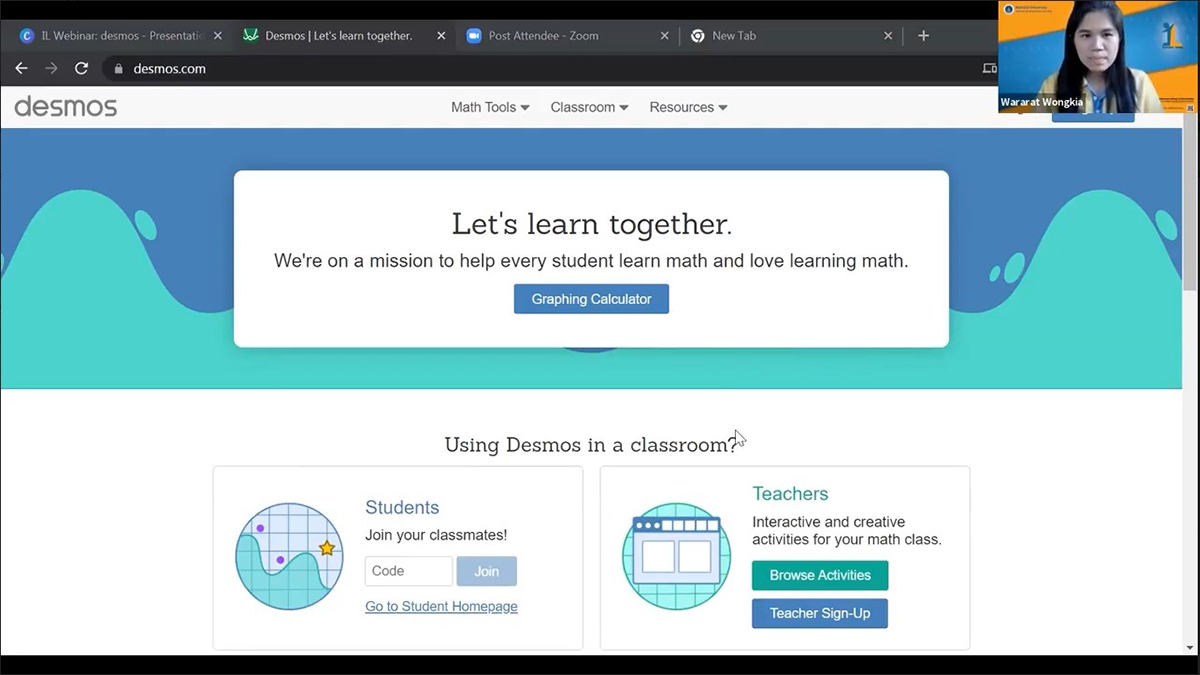Click the Desmos logo in header
Viewport: 1200px width, 675px height.
tap(66, 107)
